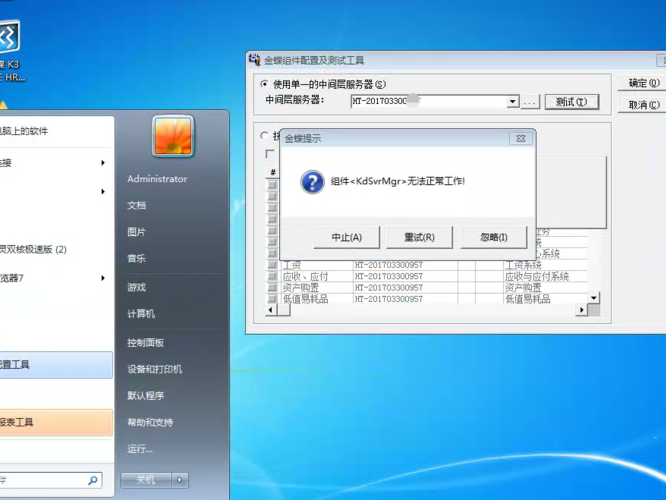Click the search magnifier icon in Start menu
Viewport: 666px width, 500px height.
tap(93, 480)
